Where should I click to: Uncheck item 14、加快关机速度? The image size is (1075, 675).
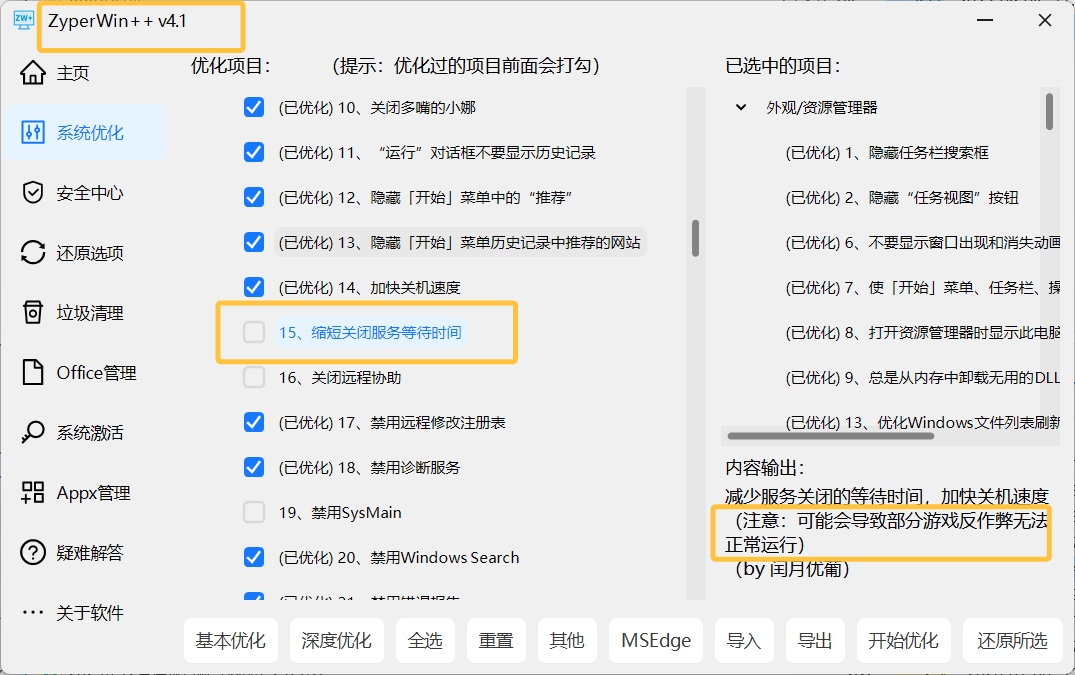(x=254, y=287)
